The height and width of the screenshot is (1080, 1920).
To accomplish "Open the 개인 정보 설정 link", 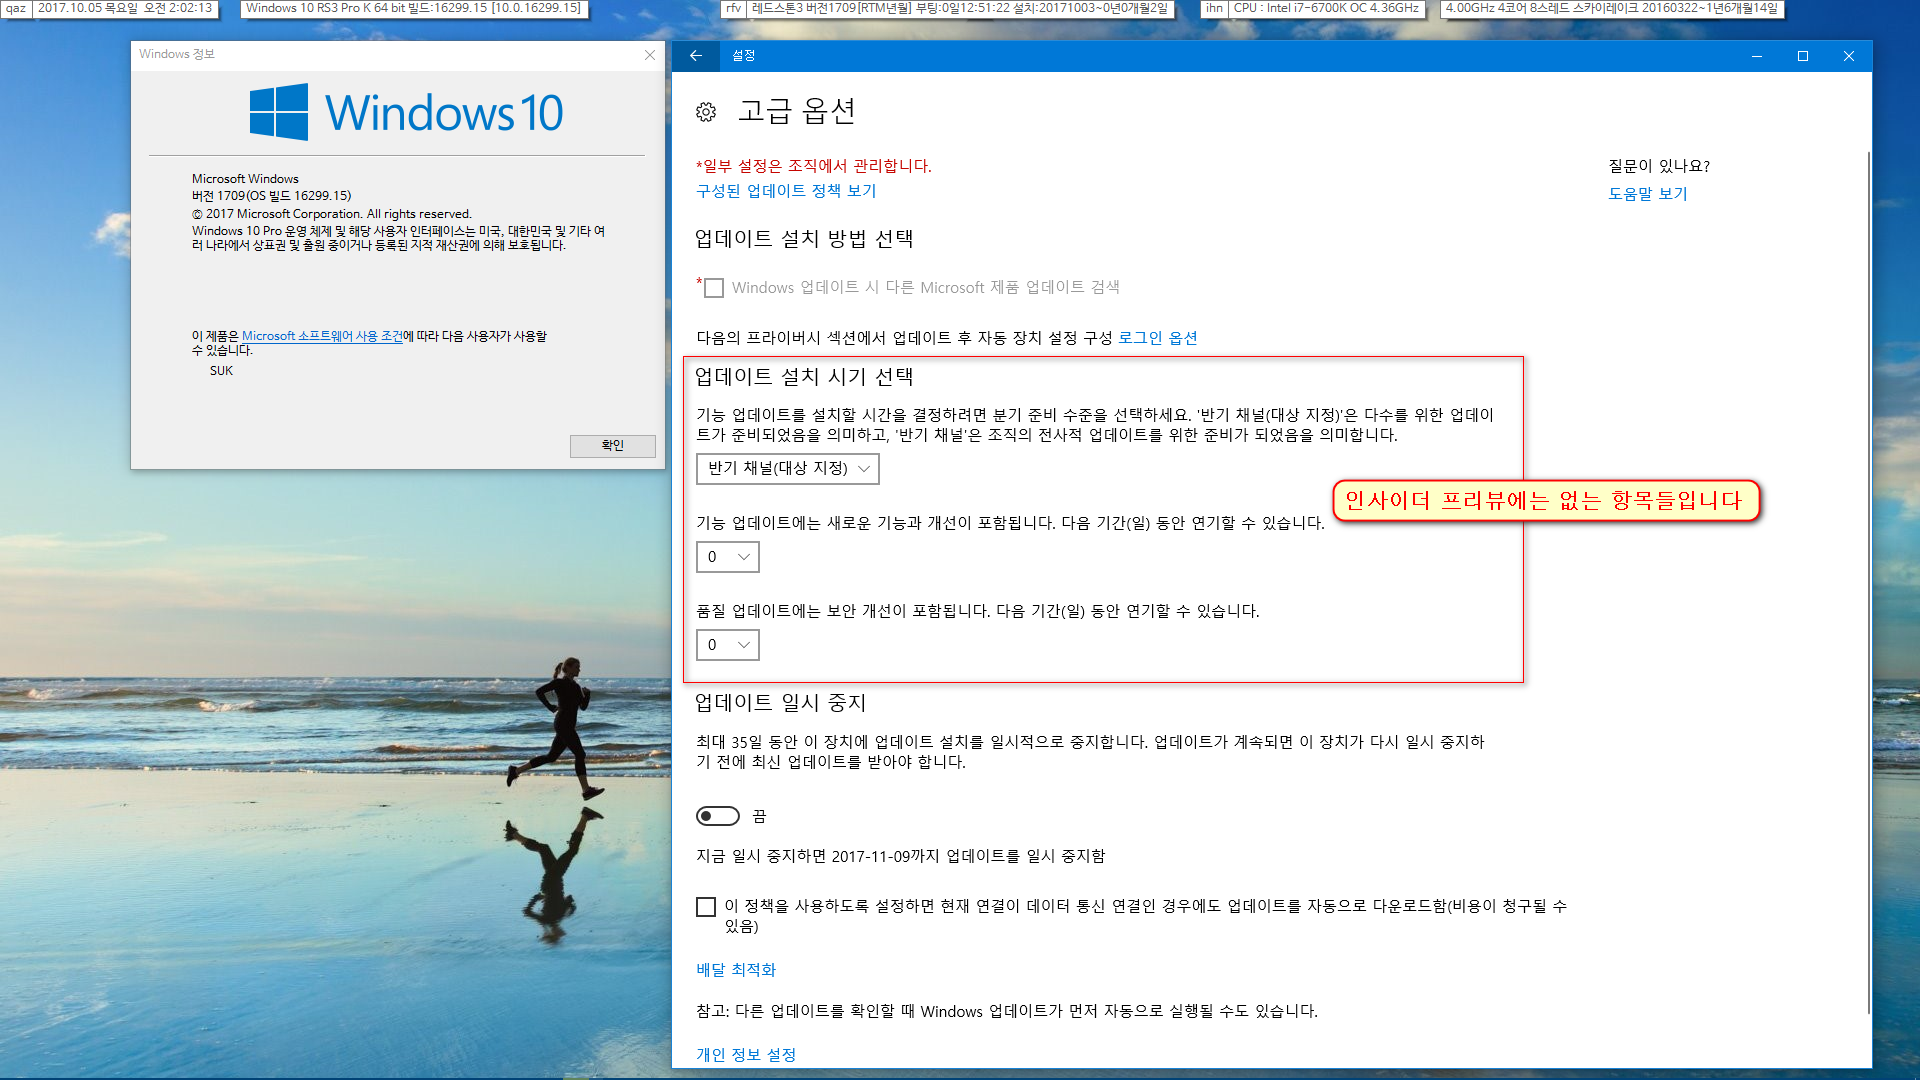I will (746, 1055).
